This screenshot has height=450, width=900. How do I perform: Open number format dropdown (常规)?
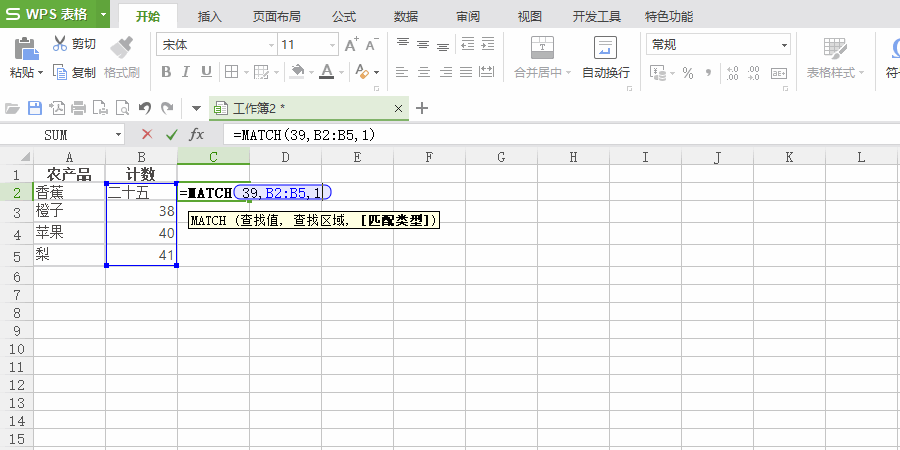[784, 45]
